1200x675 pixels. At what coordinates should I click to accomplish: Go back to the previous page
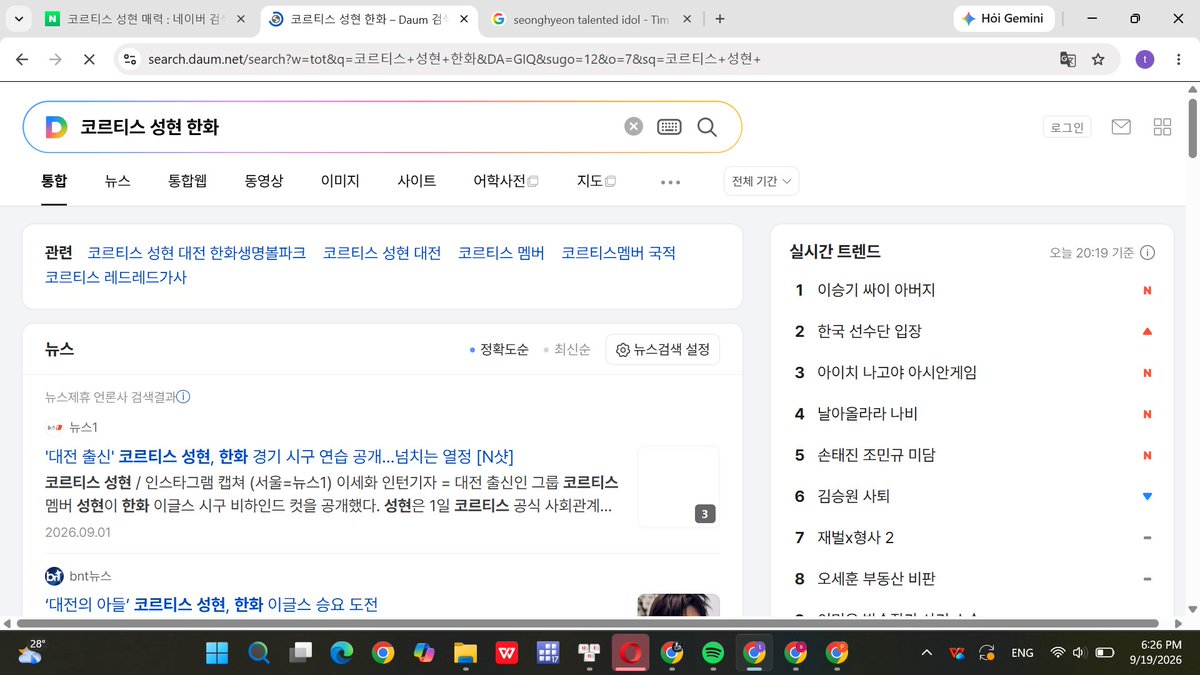[22, 59]
